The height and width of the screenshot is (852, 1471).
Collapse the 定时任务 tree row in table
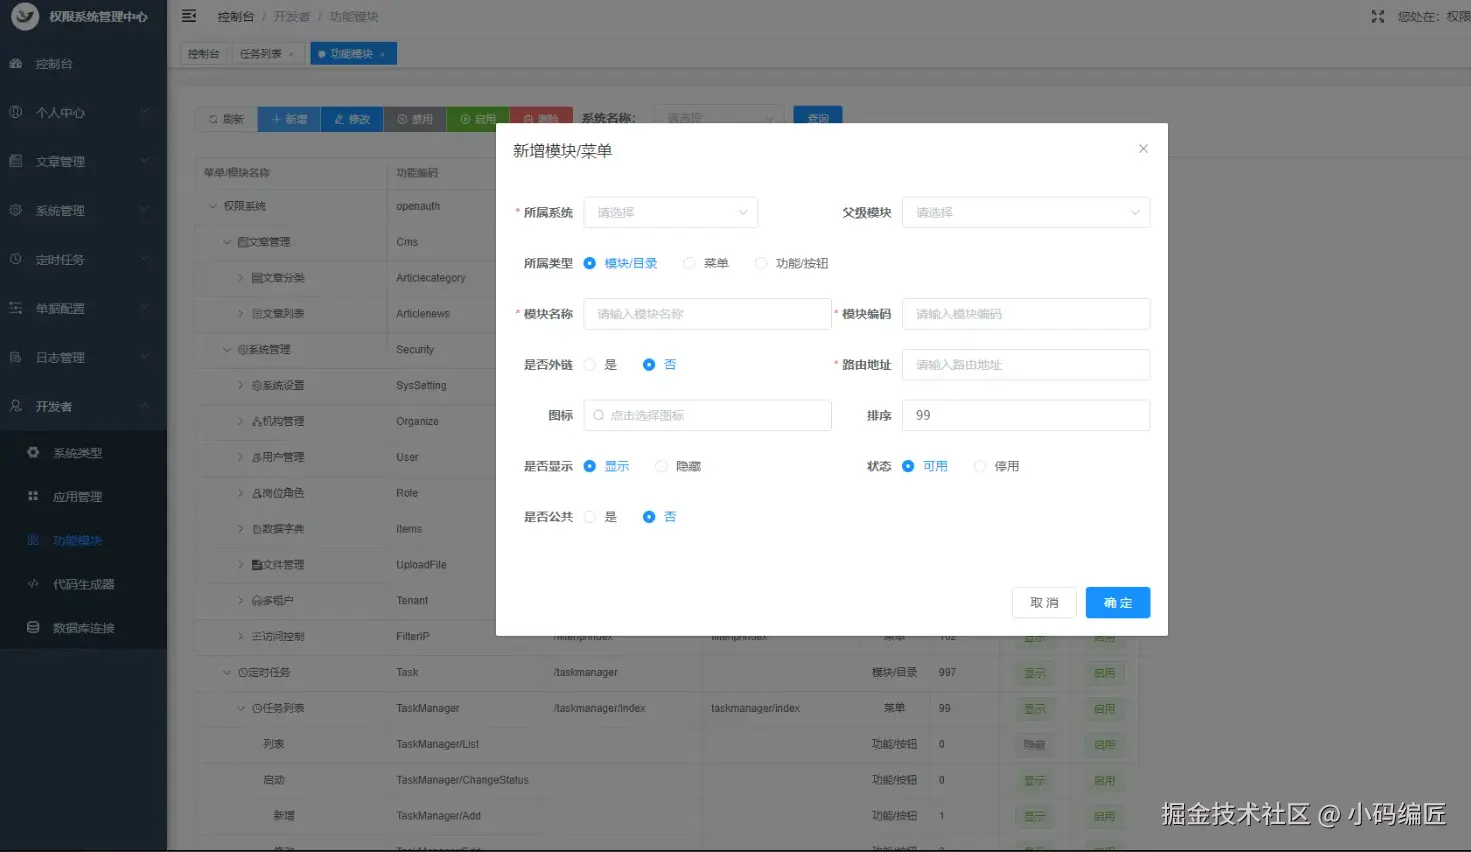pyautogui.click(x=227, y=672)
